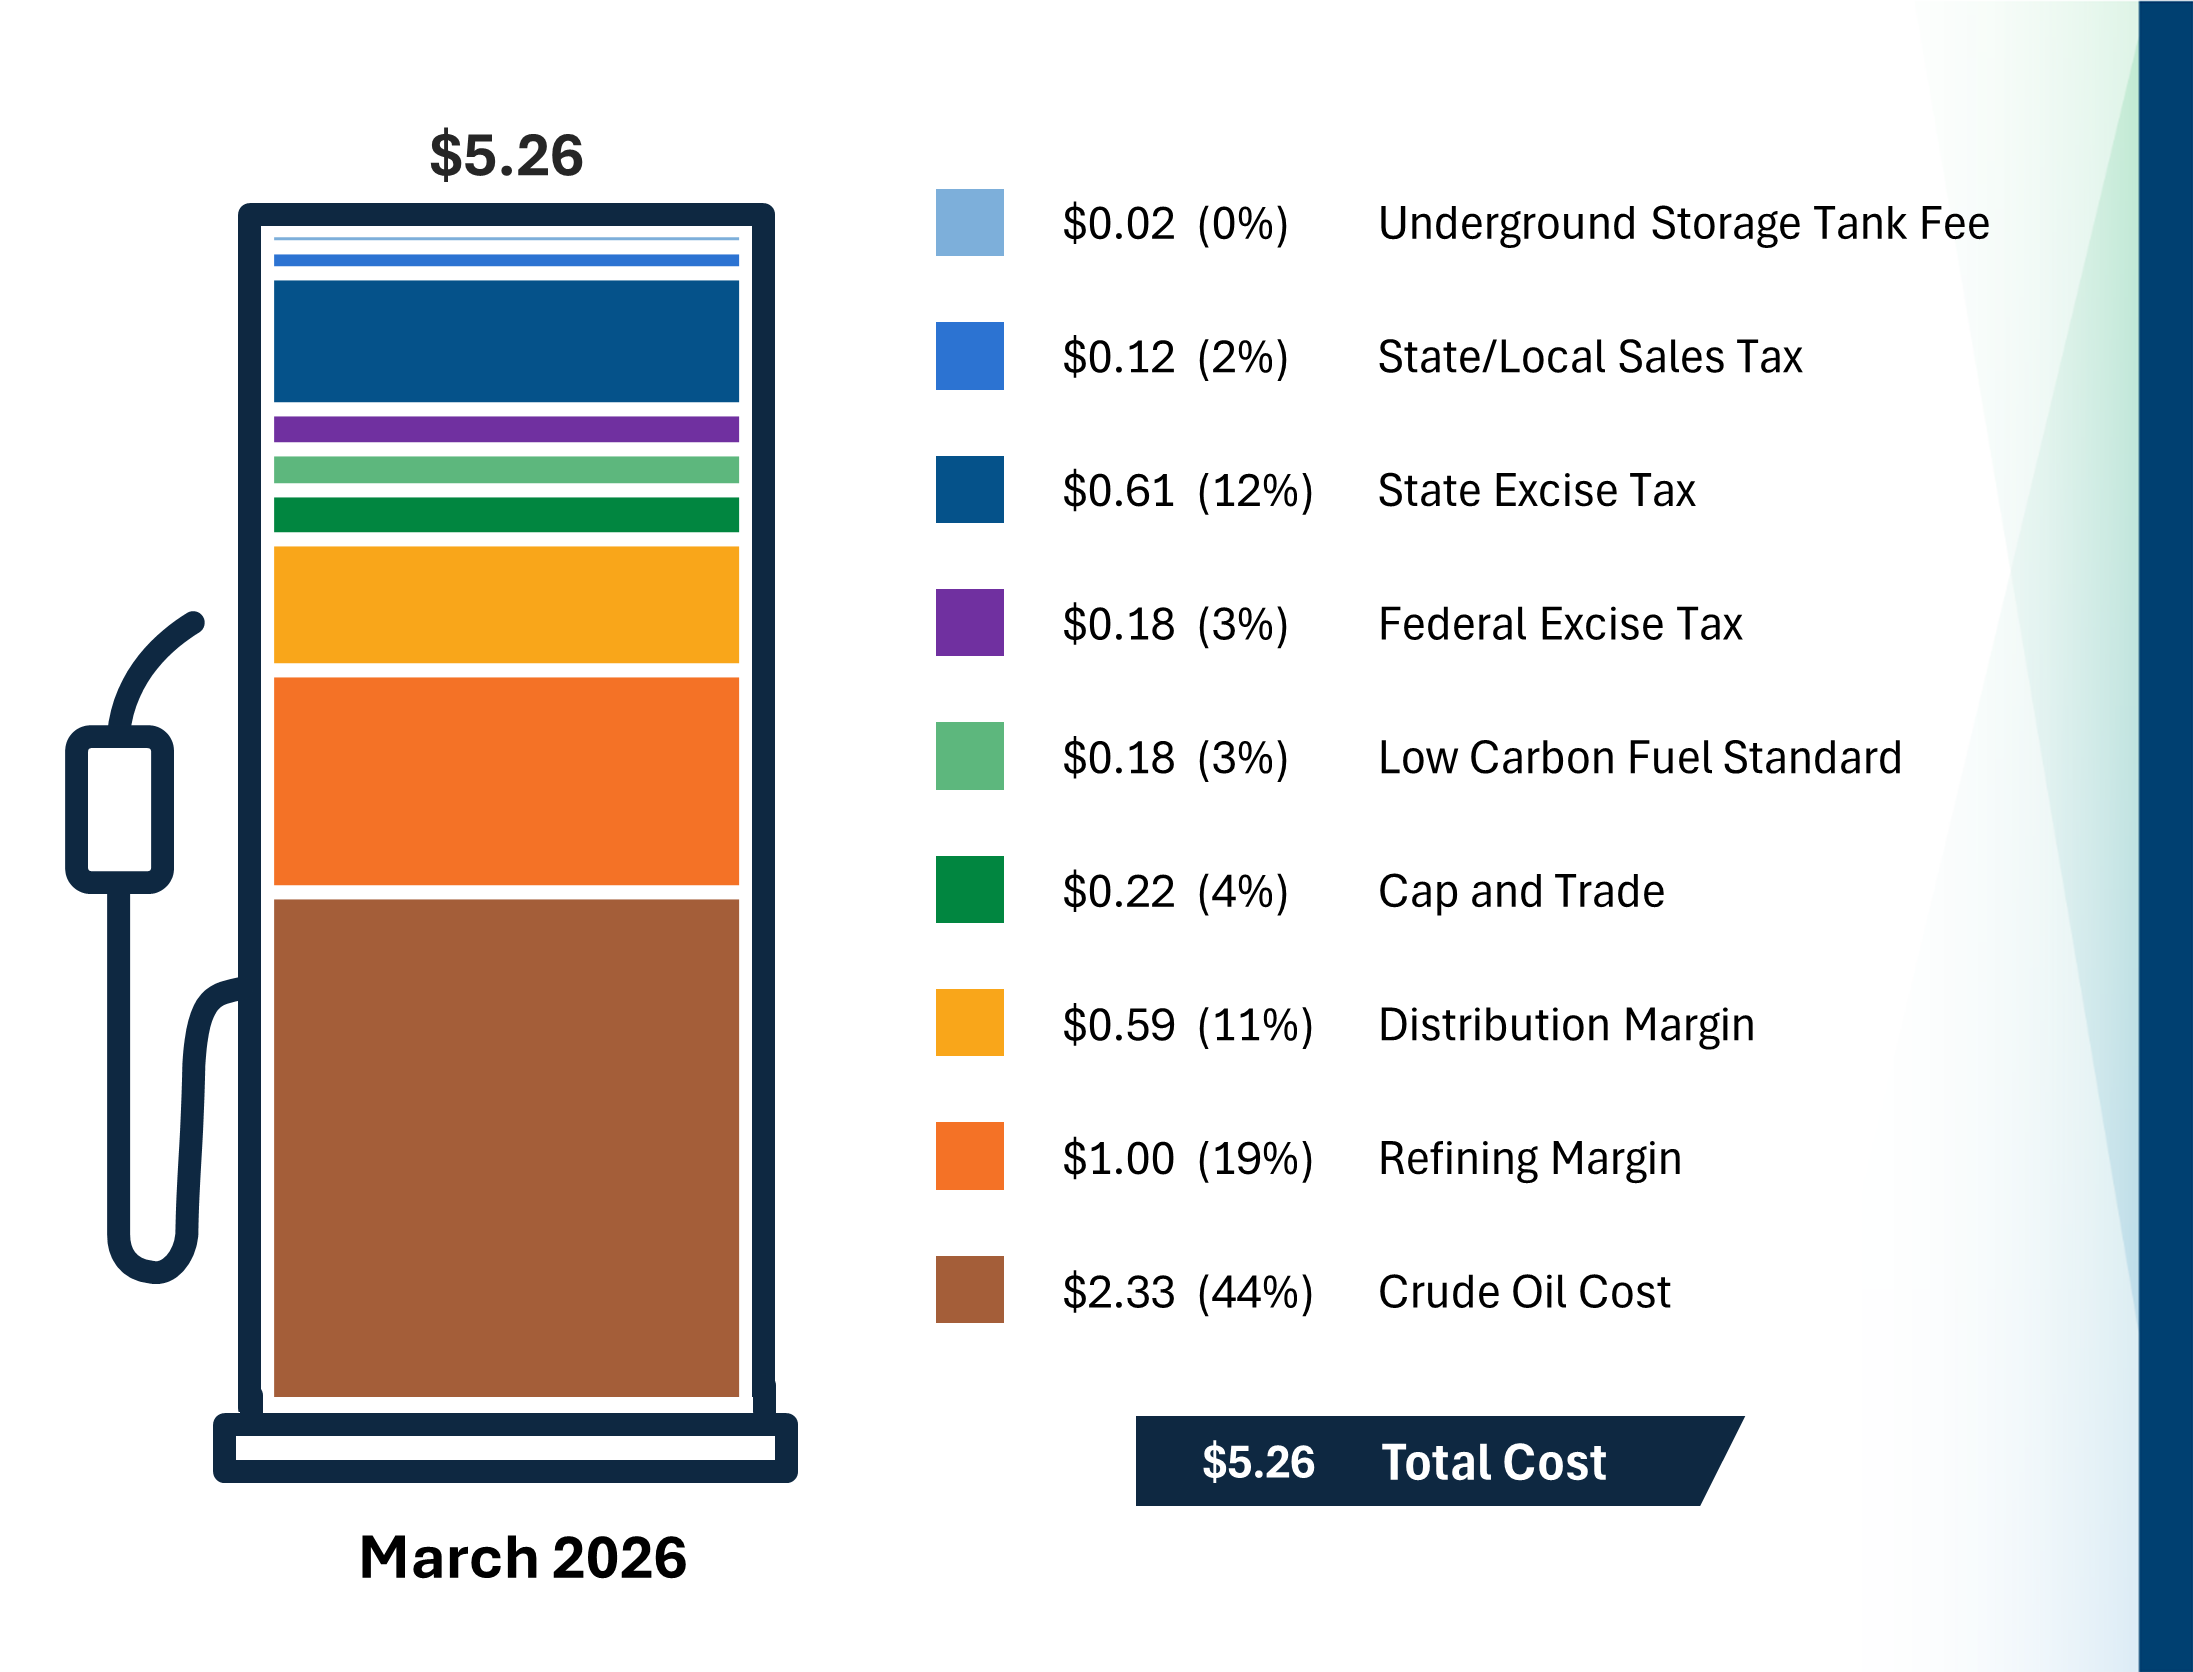Click the '$0.61 (12%)' value
Screen dimensions: 2193x1672
(x=1187, y=491)
